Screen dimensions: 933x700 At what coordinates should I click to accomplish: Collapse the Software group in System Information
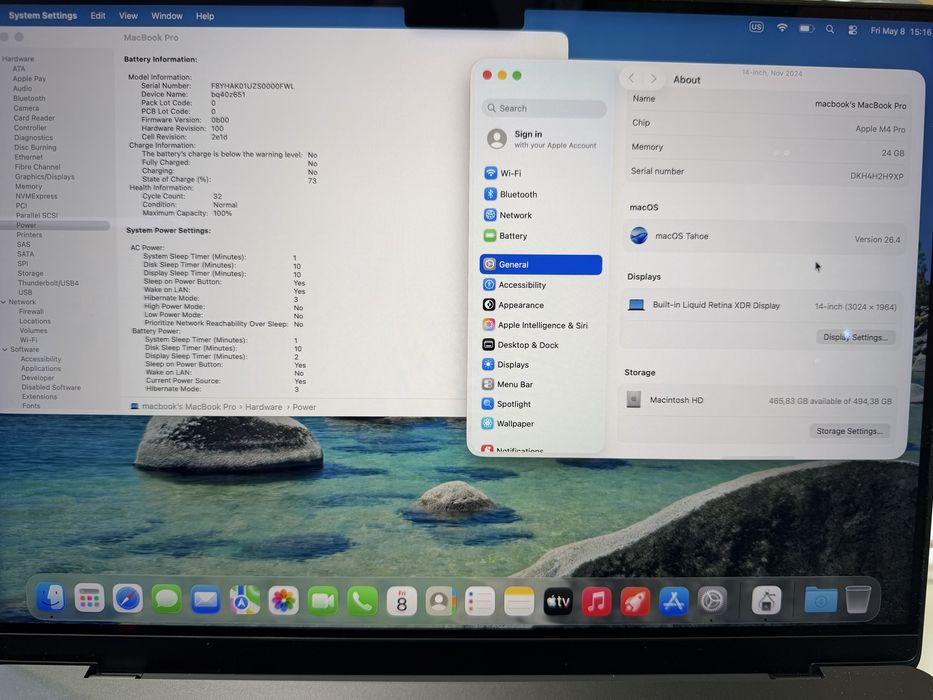5,349
